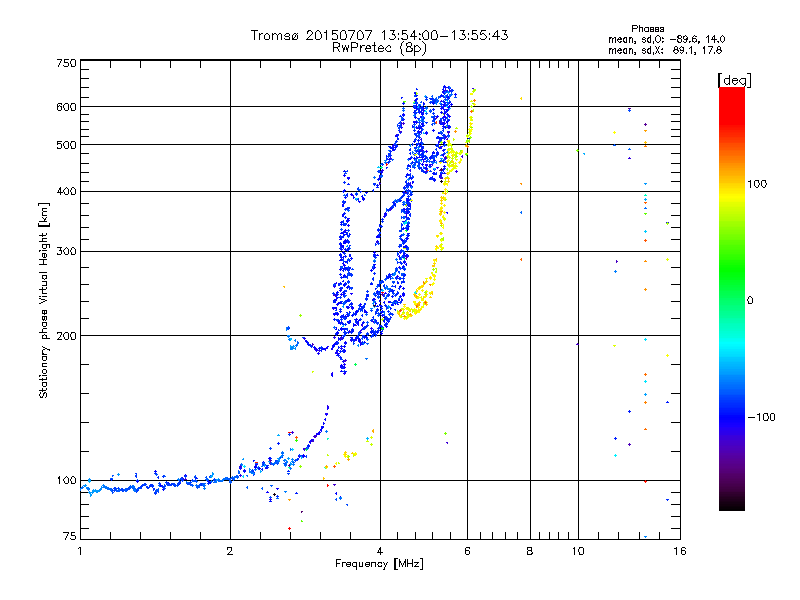Click the 'mean, sd,O: -89.6, 14.0' statistics line

[x=666, y=39]
